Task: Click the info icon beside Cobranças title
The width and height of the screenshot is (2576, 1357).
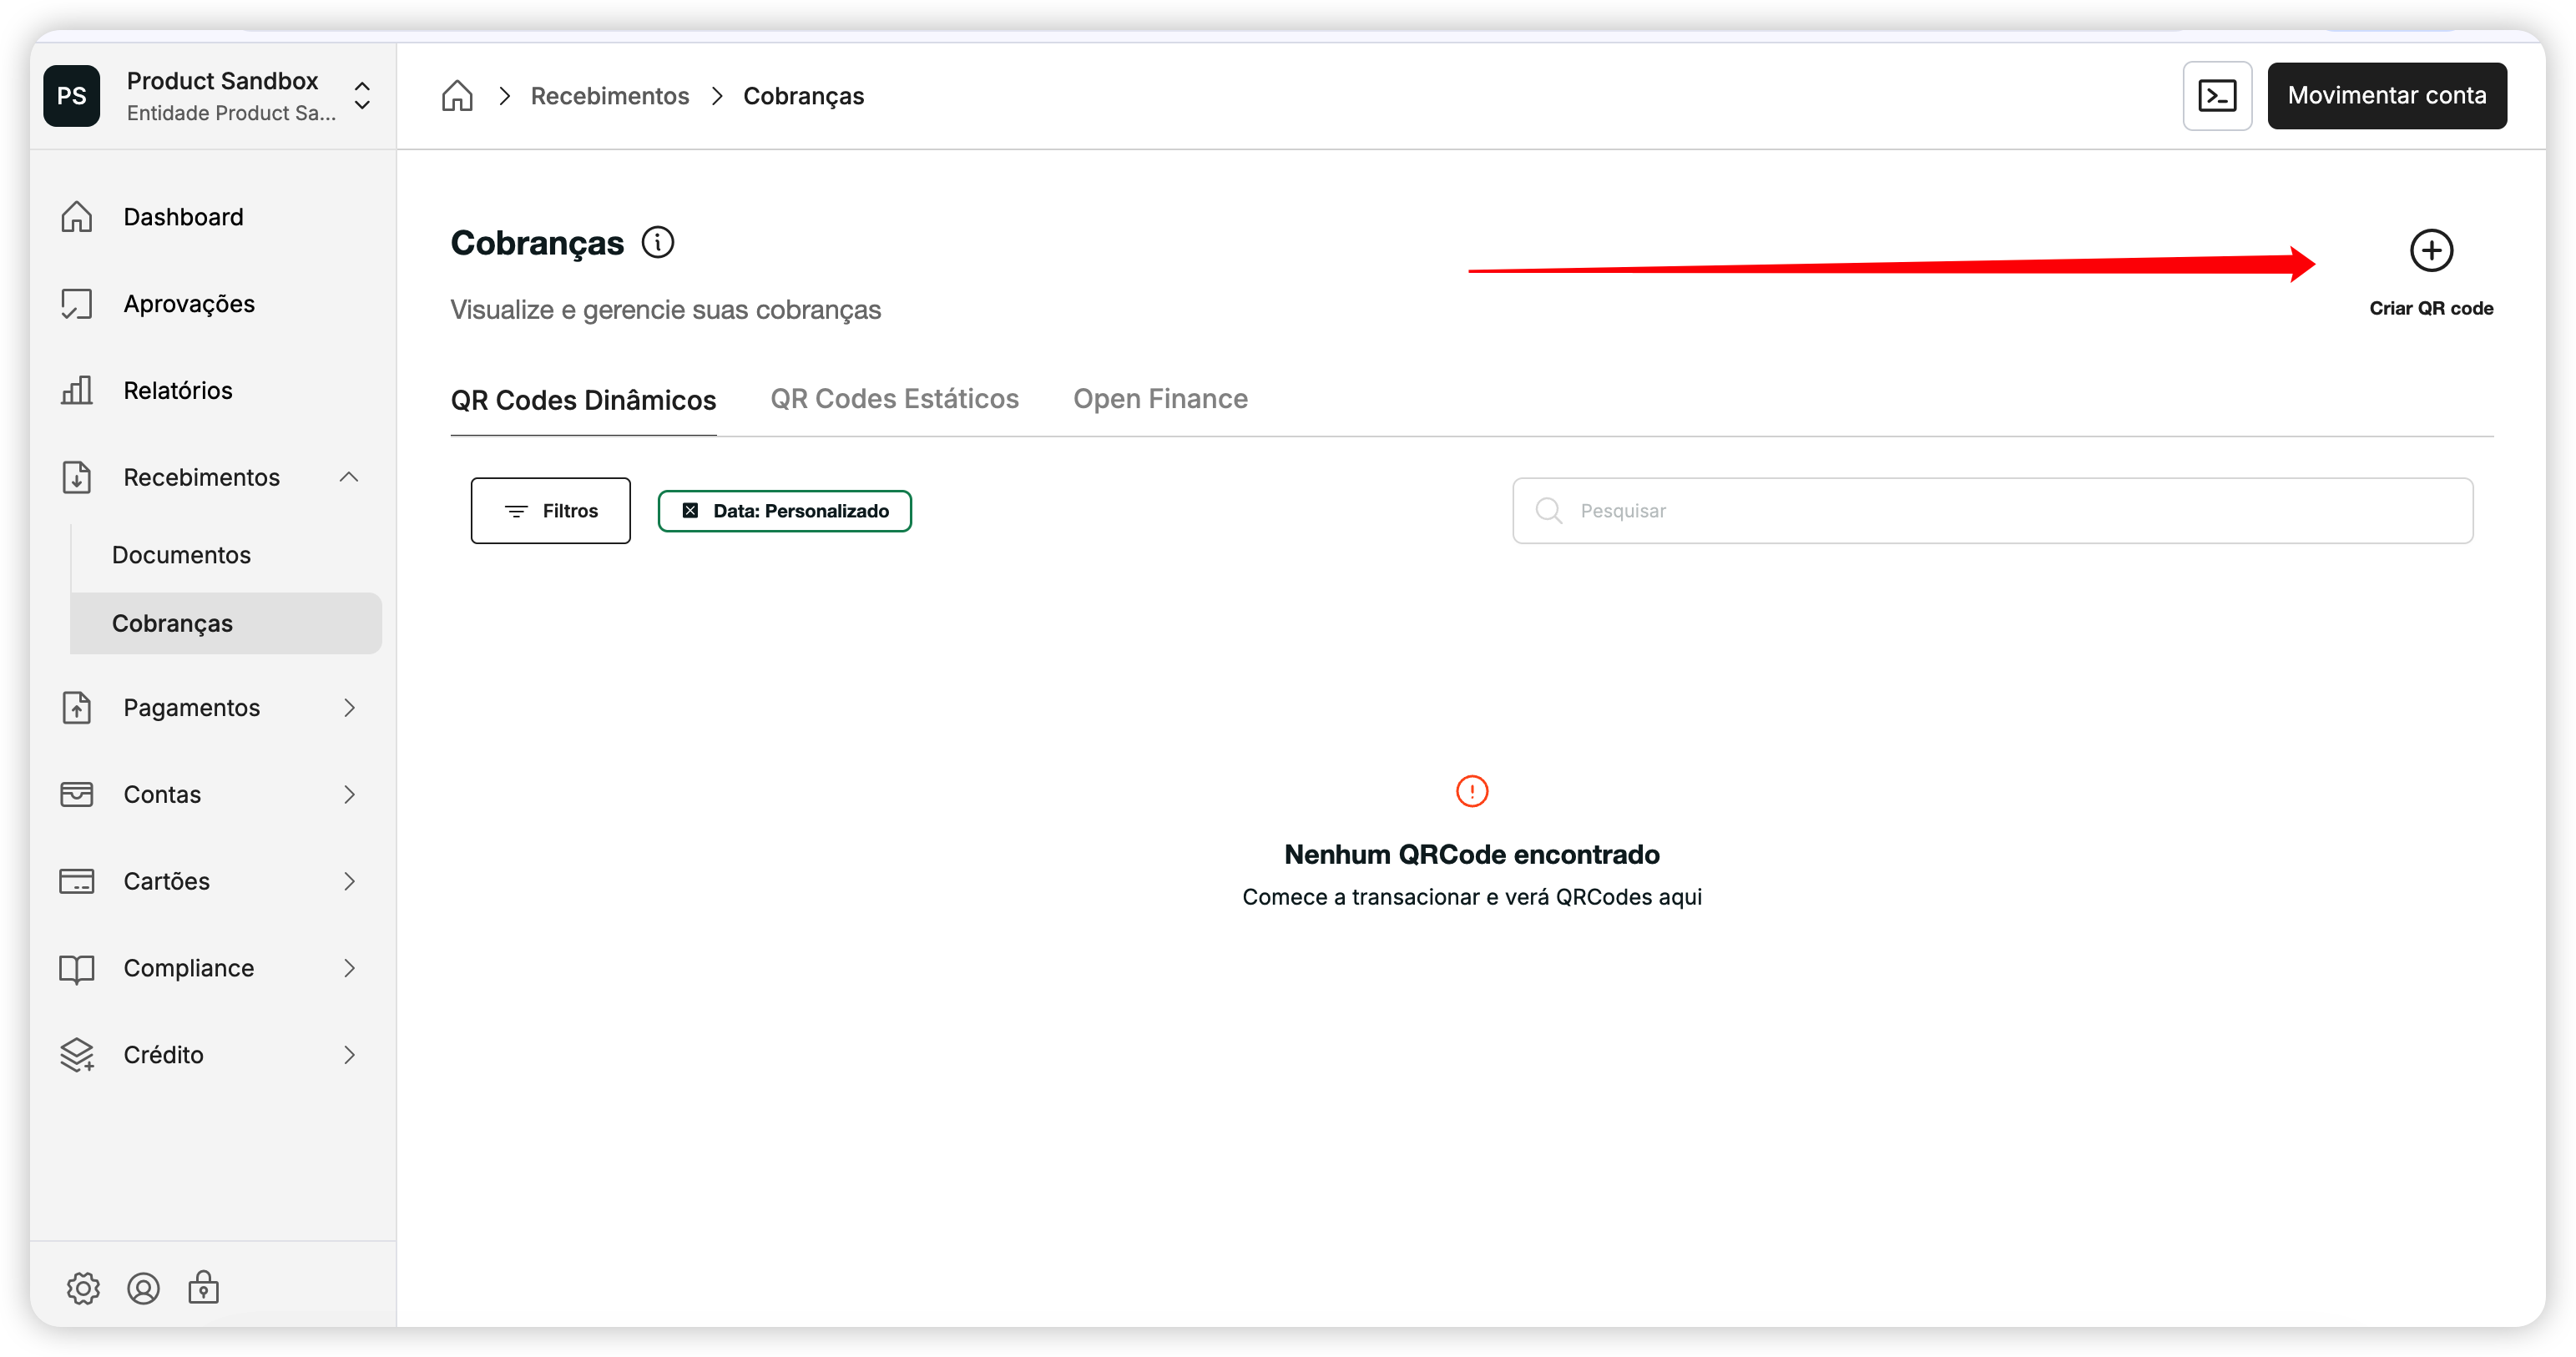Action: point(658,242)
